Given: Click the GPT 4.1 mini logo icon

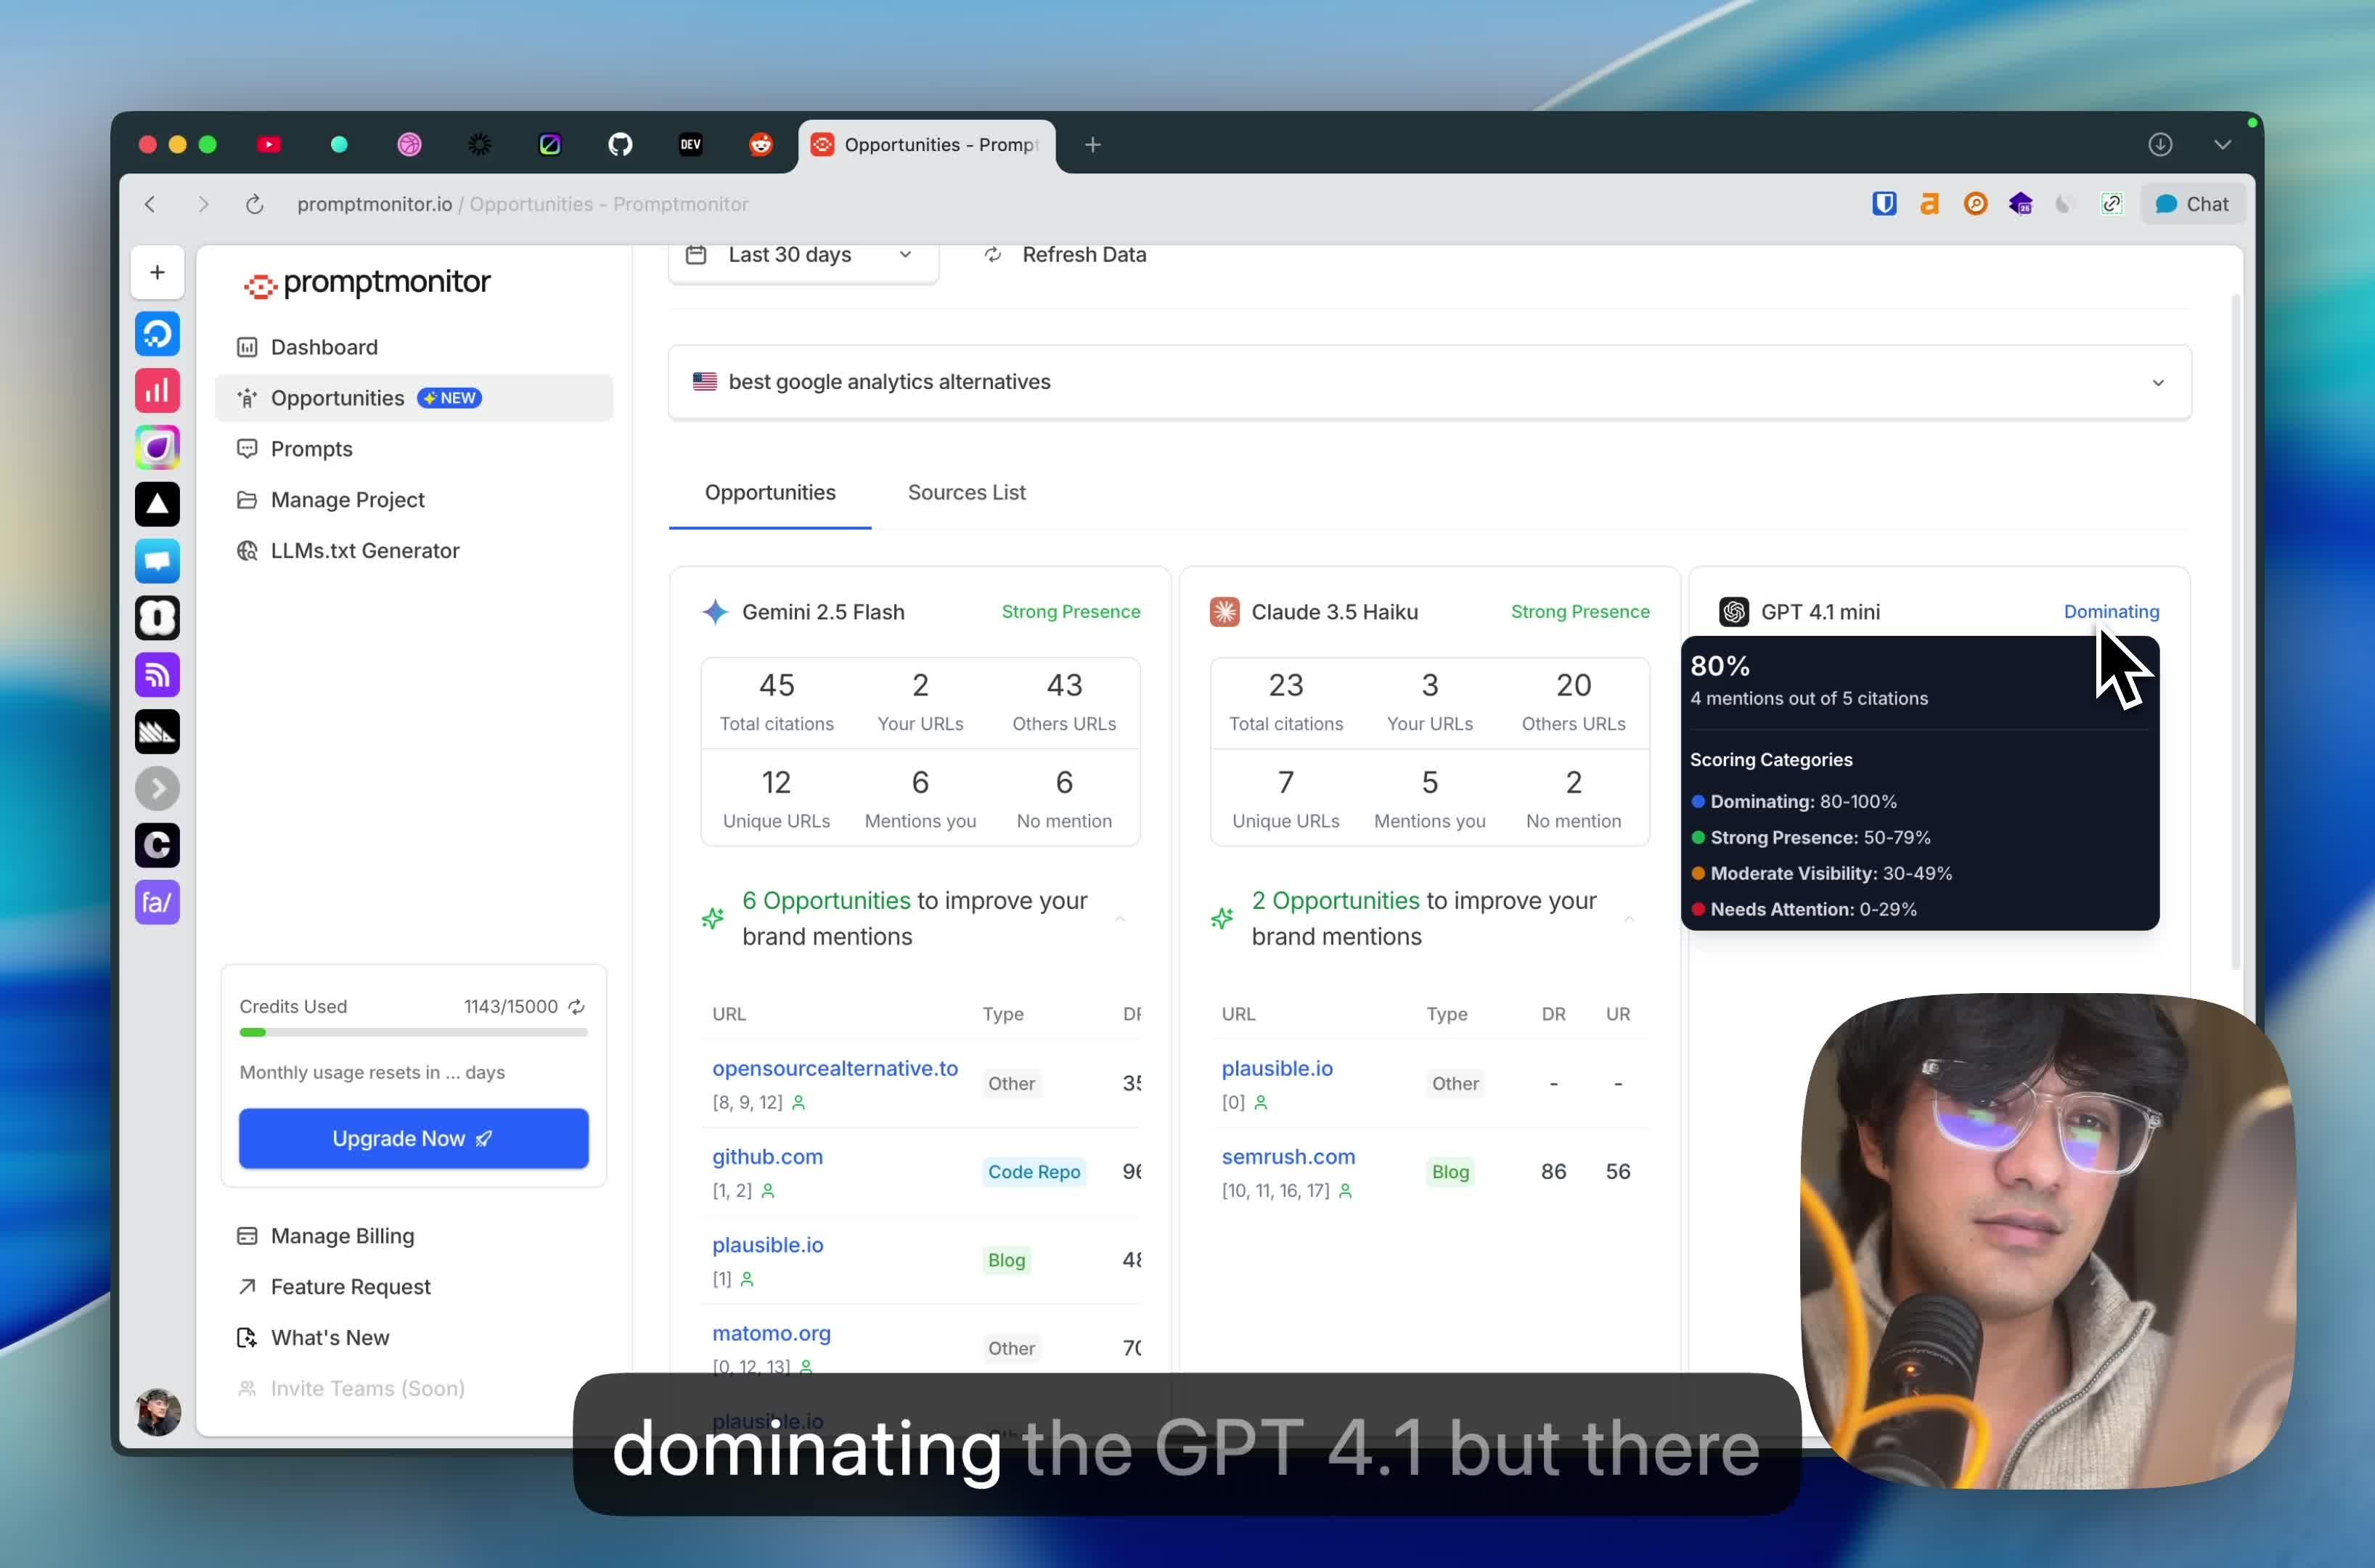Looking at the screenshot, I should (1733, 612).
